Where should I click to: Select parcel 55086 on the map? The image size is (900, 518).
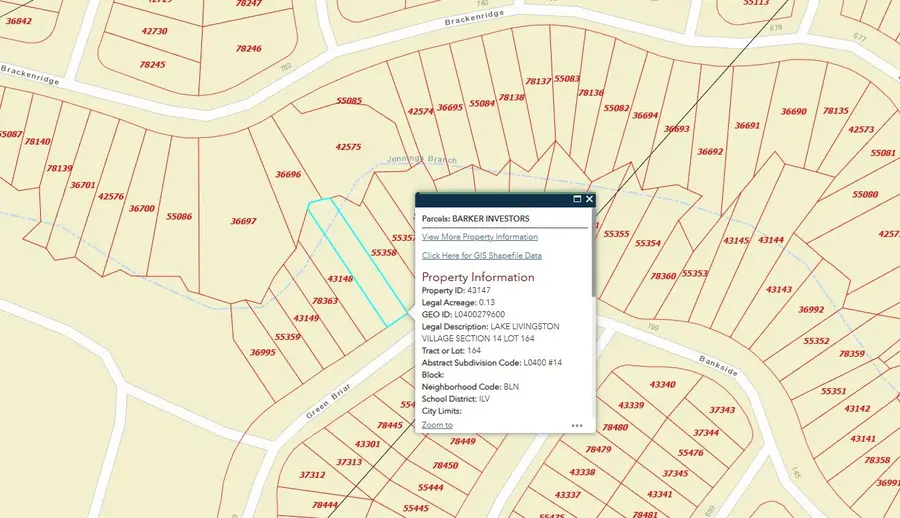(x=179, y=216)
